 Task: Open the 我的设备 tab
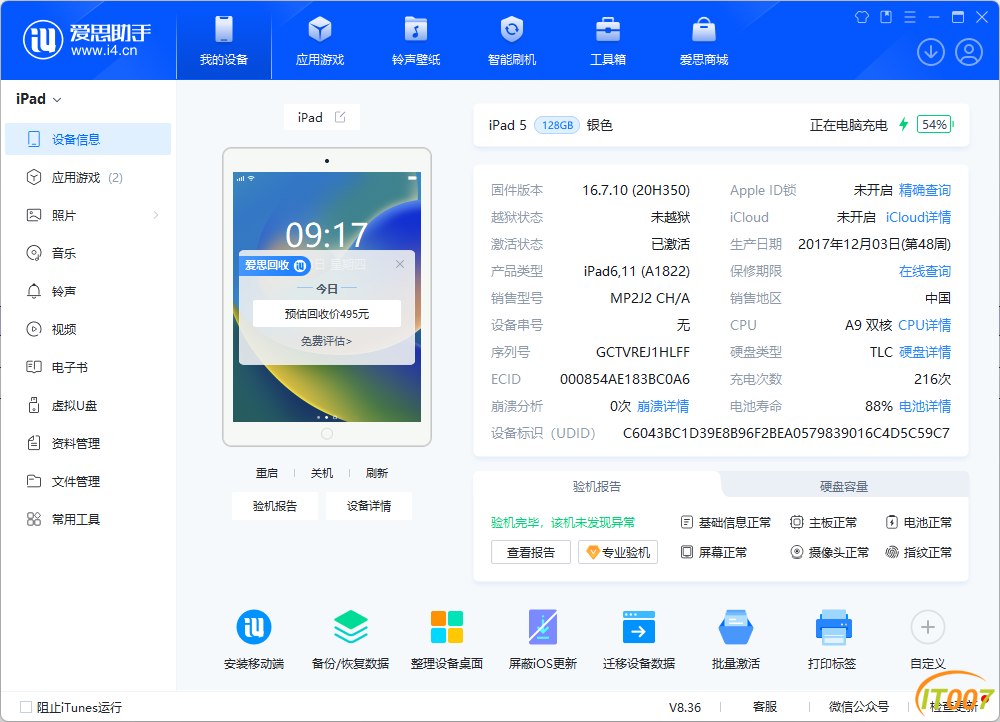point(224,40)
